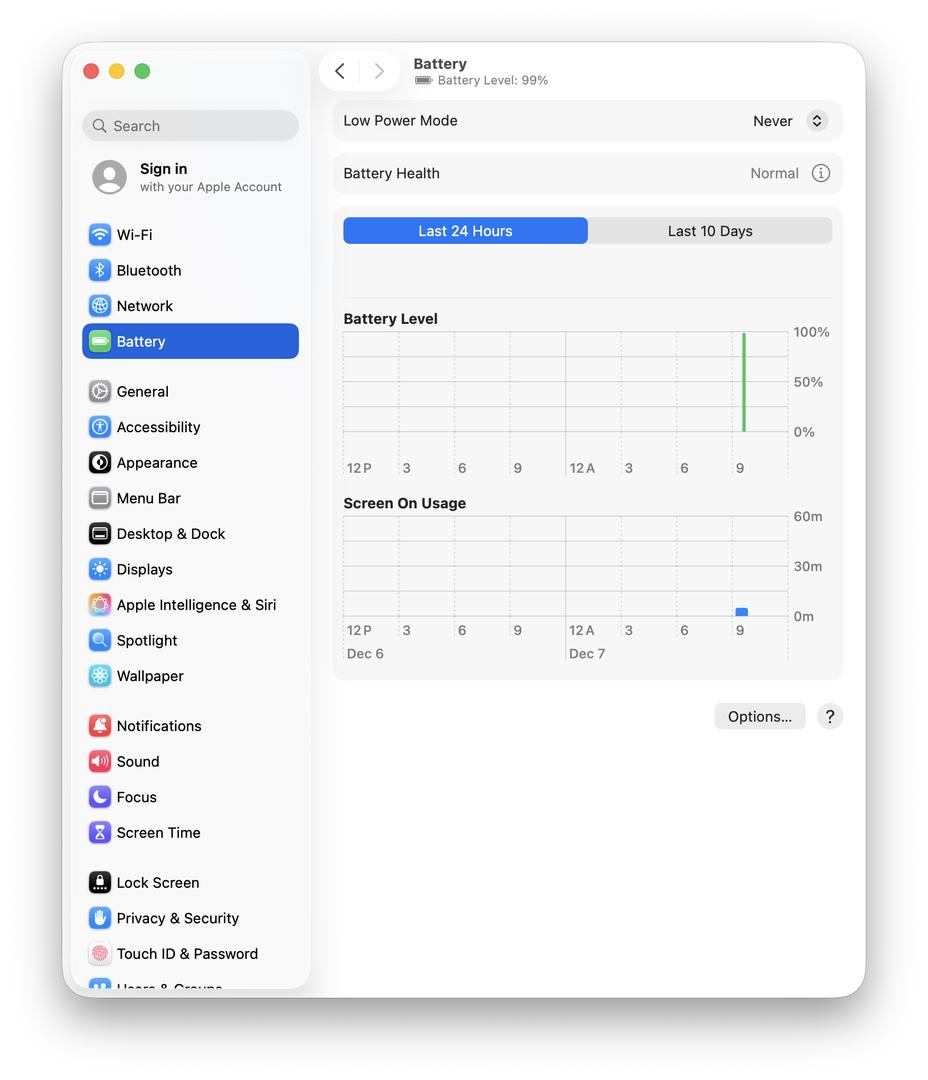Select the Notifications label
Screen dimensions: 928x1080
point(159,726)
